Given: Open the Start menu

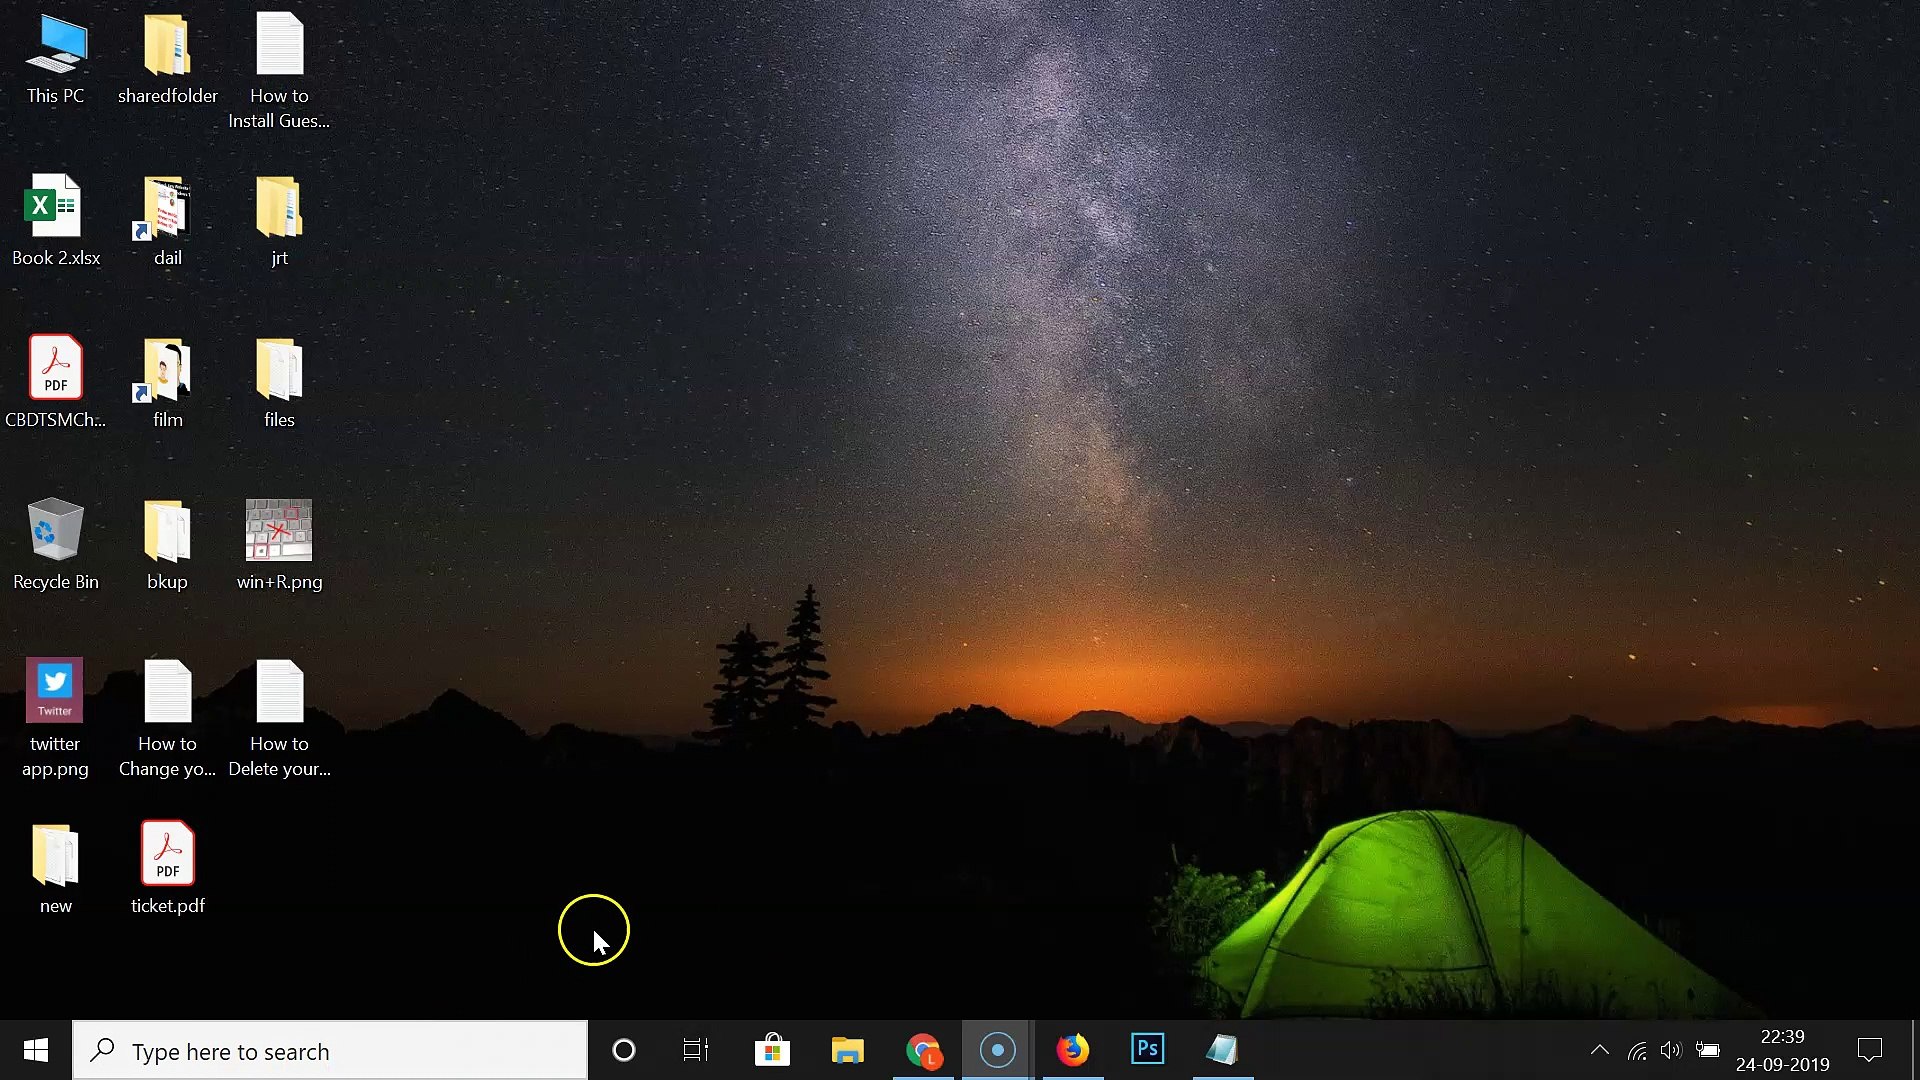Looking at the screenshot, I should [36, 1050].
